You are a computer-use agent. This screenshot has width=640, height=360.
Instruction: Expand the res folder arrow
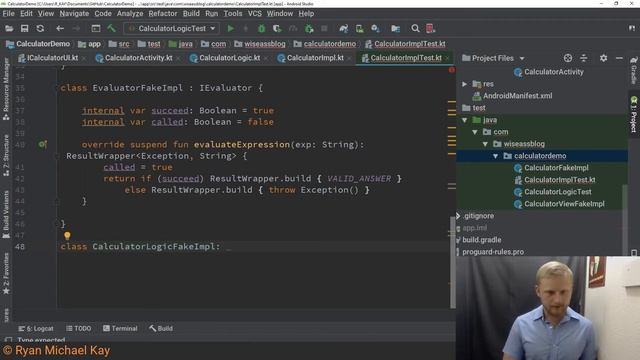tap(464, 84)
